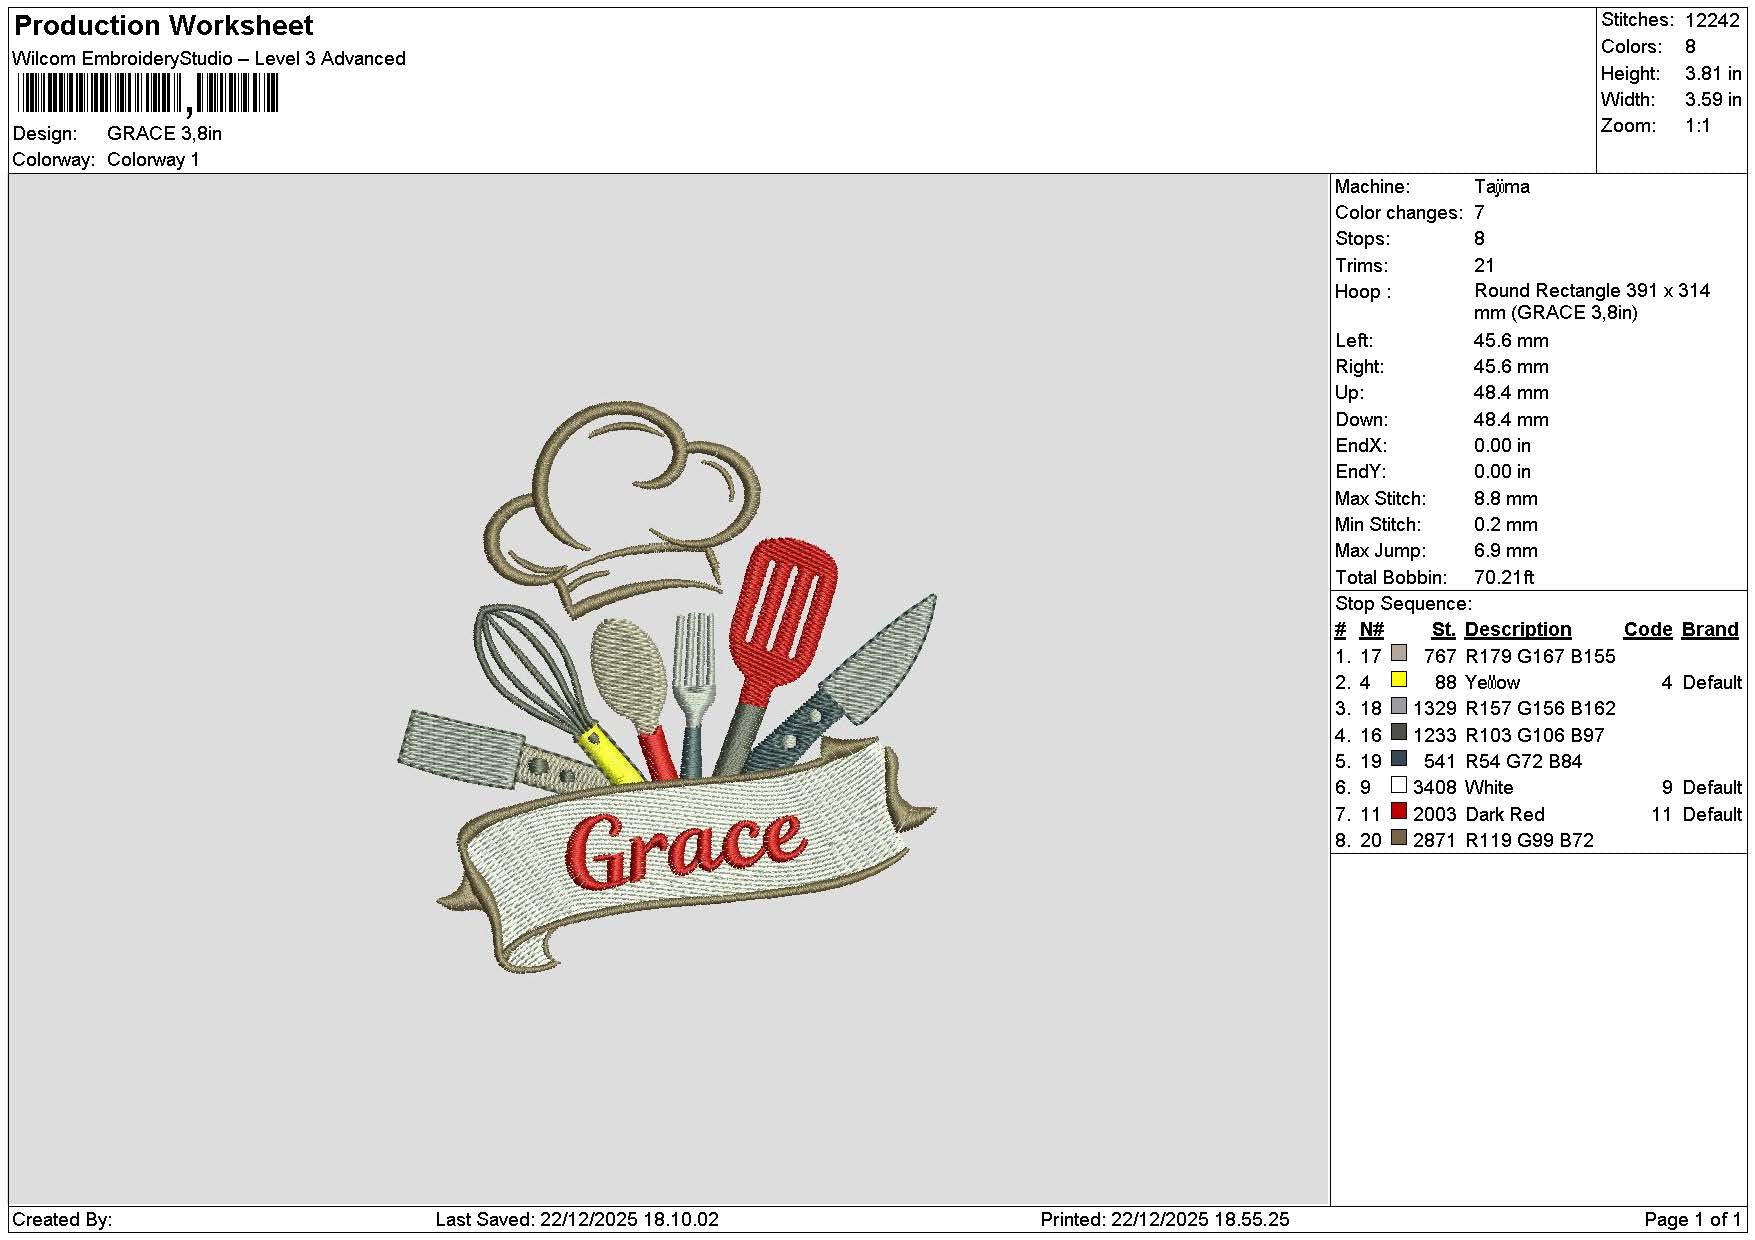This screenshot has height=1240, width=1755.
Task: Click the design name 'GRACE 3,8in'
Action: (165, 134)
